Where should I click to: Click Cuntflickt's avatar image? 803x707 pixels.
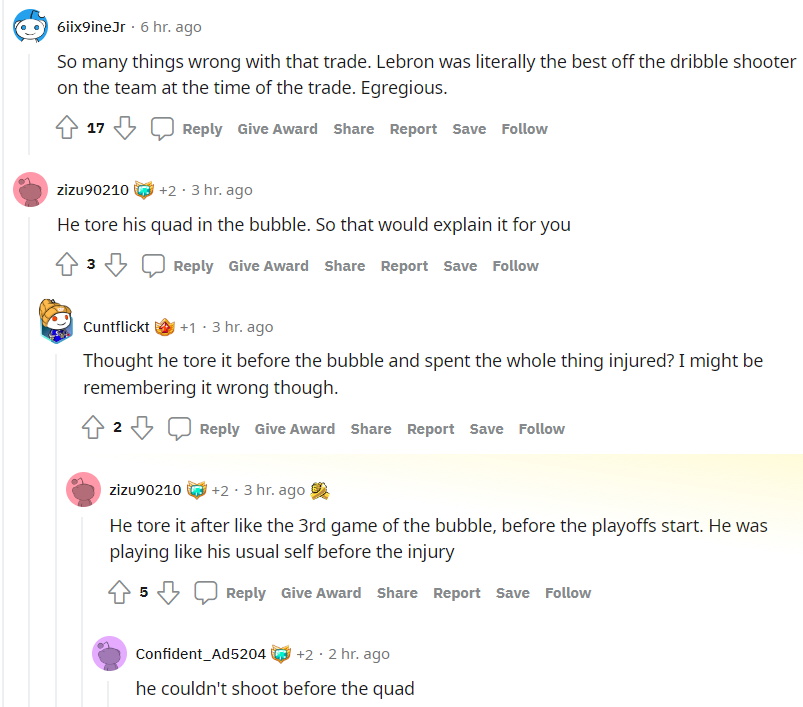pyautogui.click(x=56, y=320)
